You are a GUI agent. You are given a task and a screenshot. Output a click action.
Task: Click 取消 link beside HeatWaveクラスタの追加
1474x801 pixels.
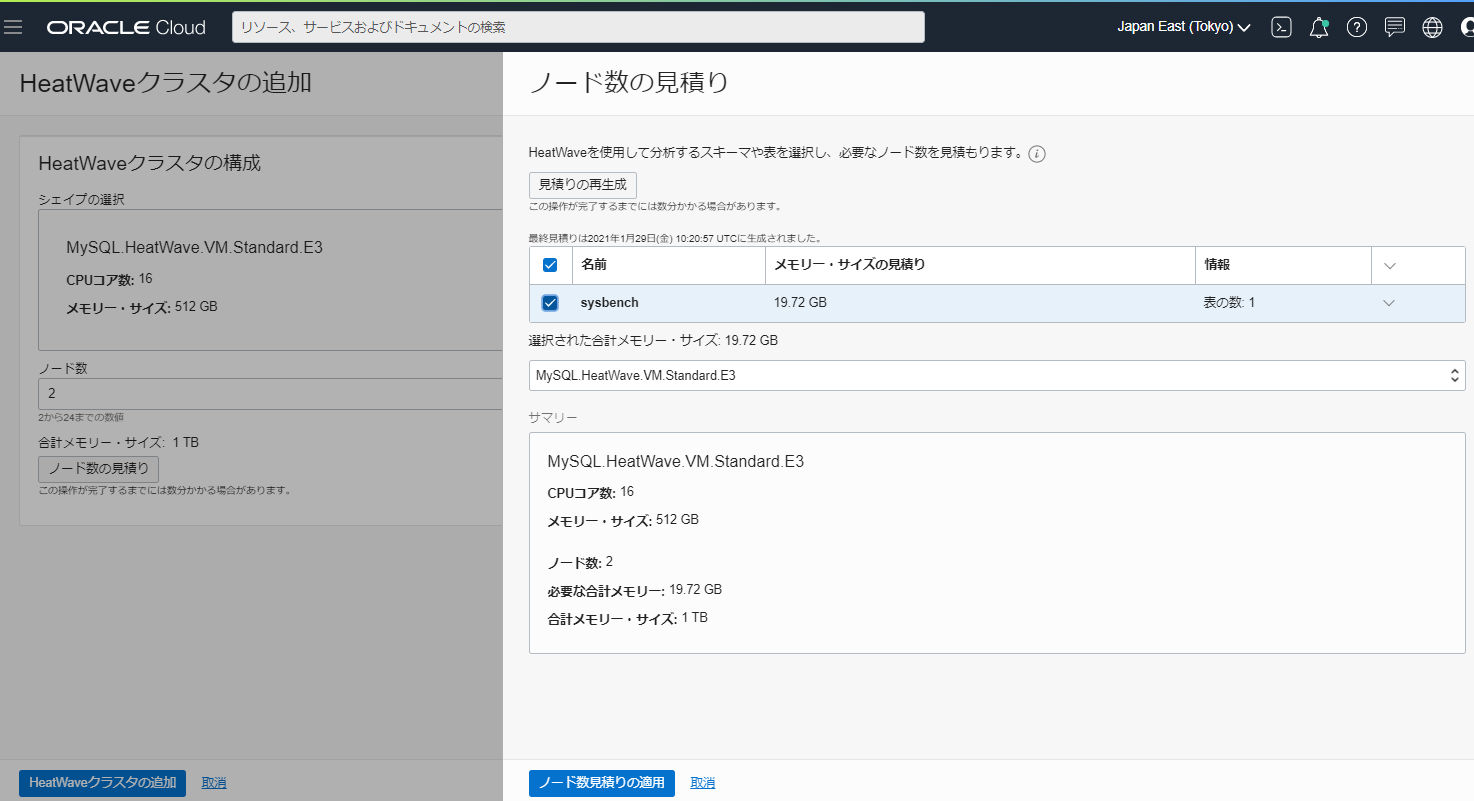point(214,783)
